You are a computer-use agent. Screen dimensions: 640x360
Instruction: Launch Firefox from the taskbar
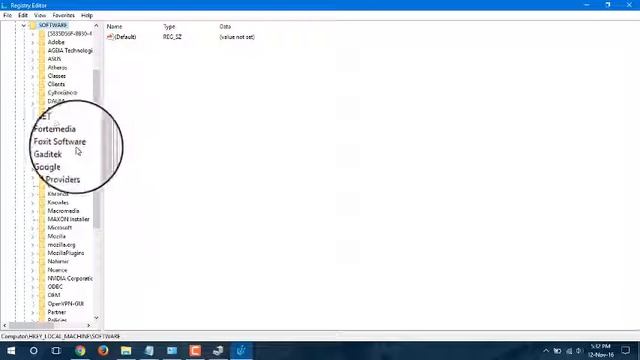(103, 351)
